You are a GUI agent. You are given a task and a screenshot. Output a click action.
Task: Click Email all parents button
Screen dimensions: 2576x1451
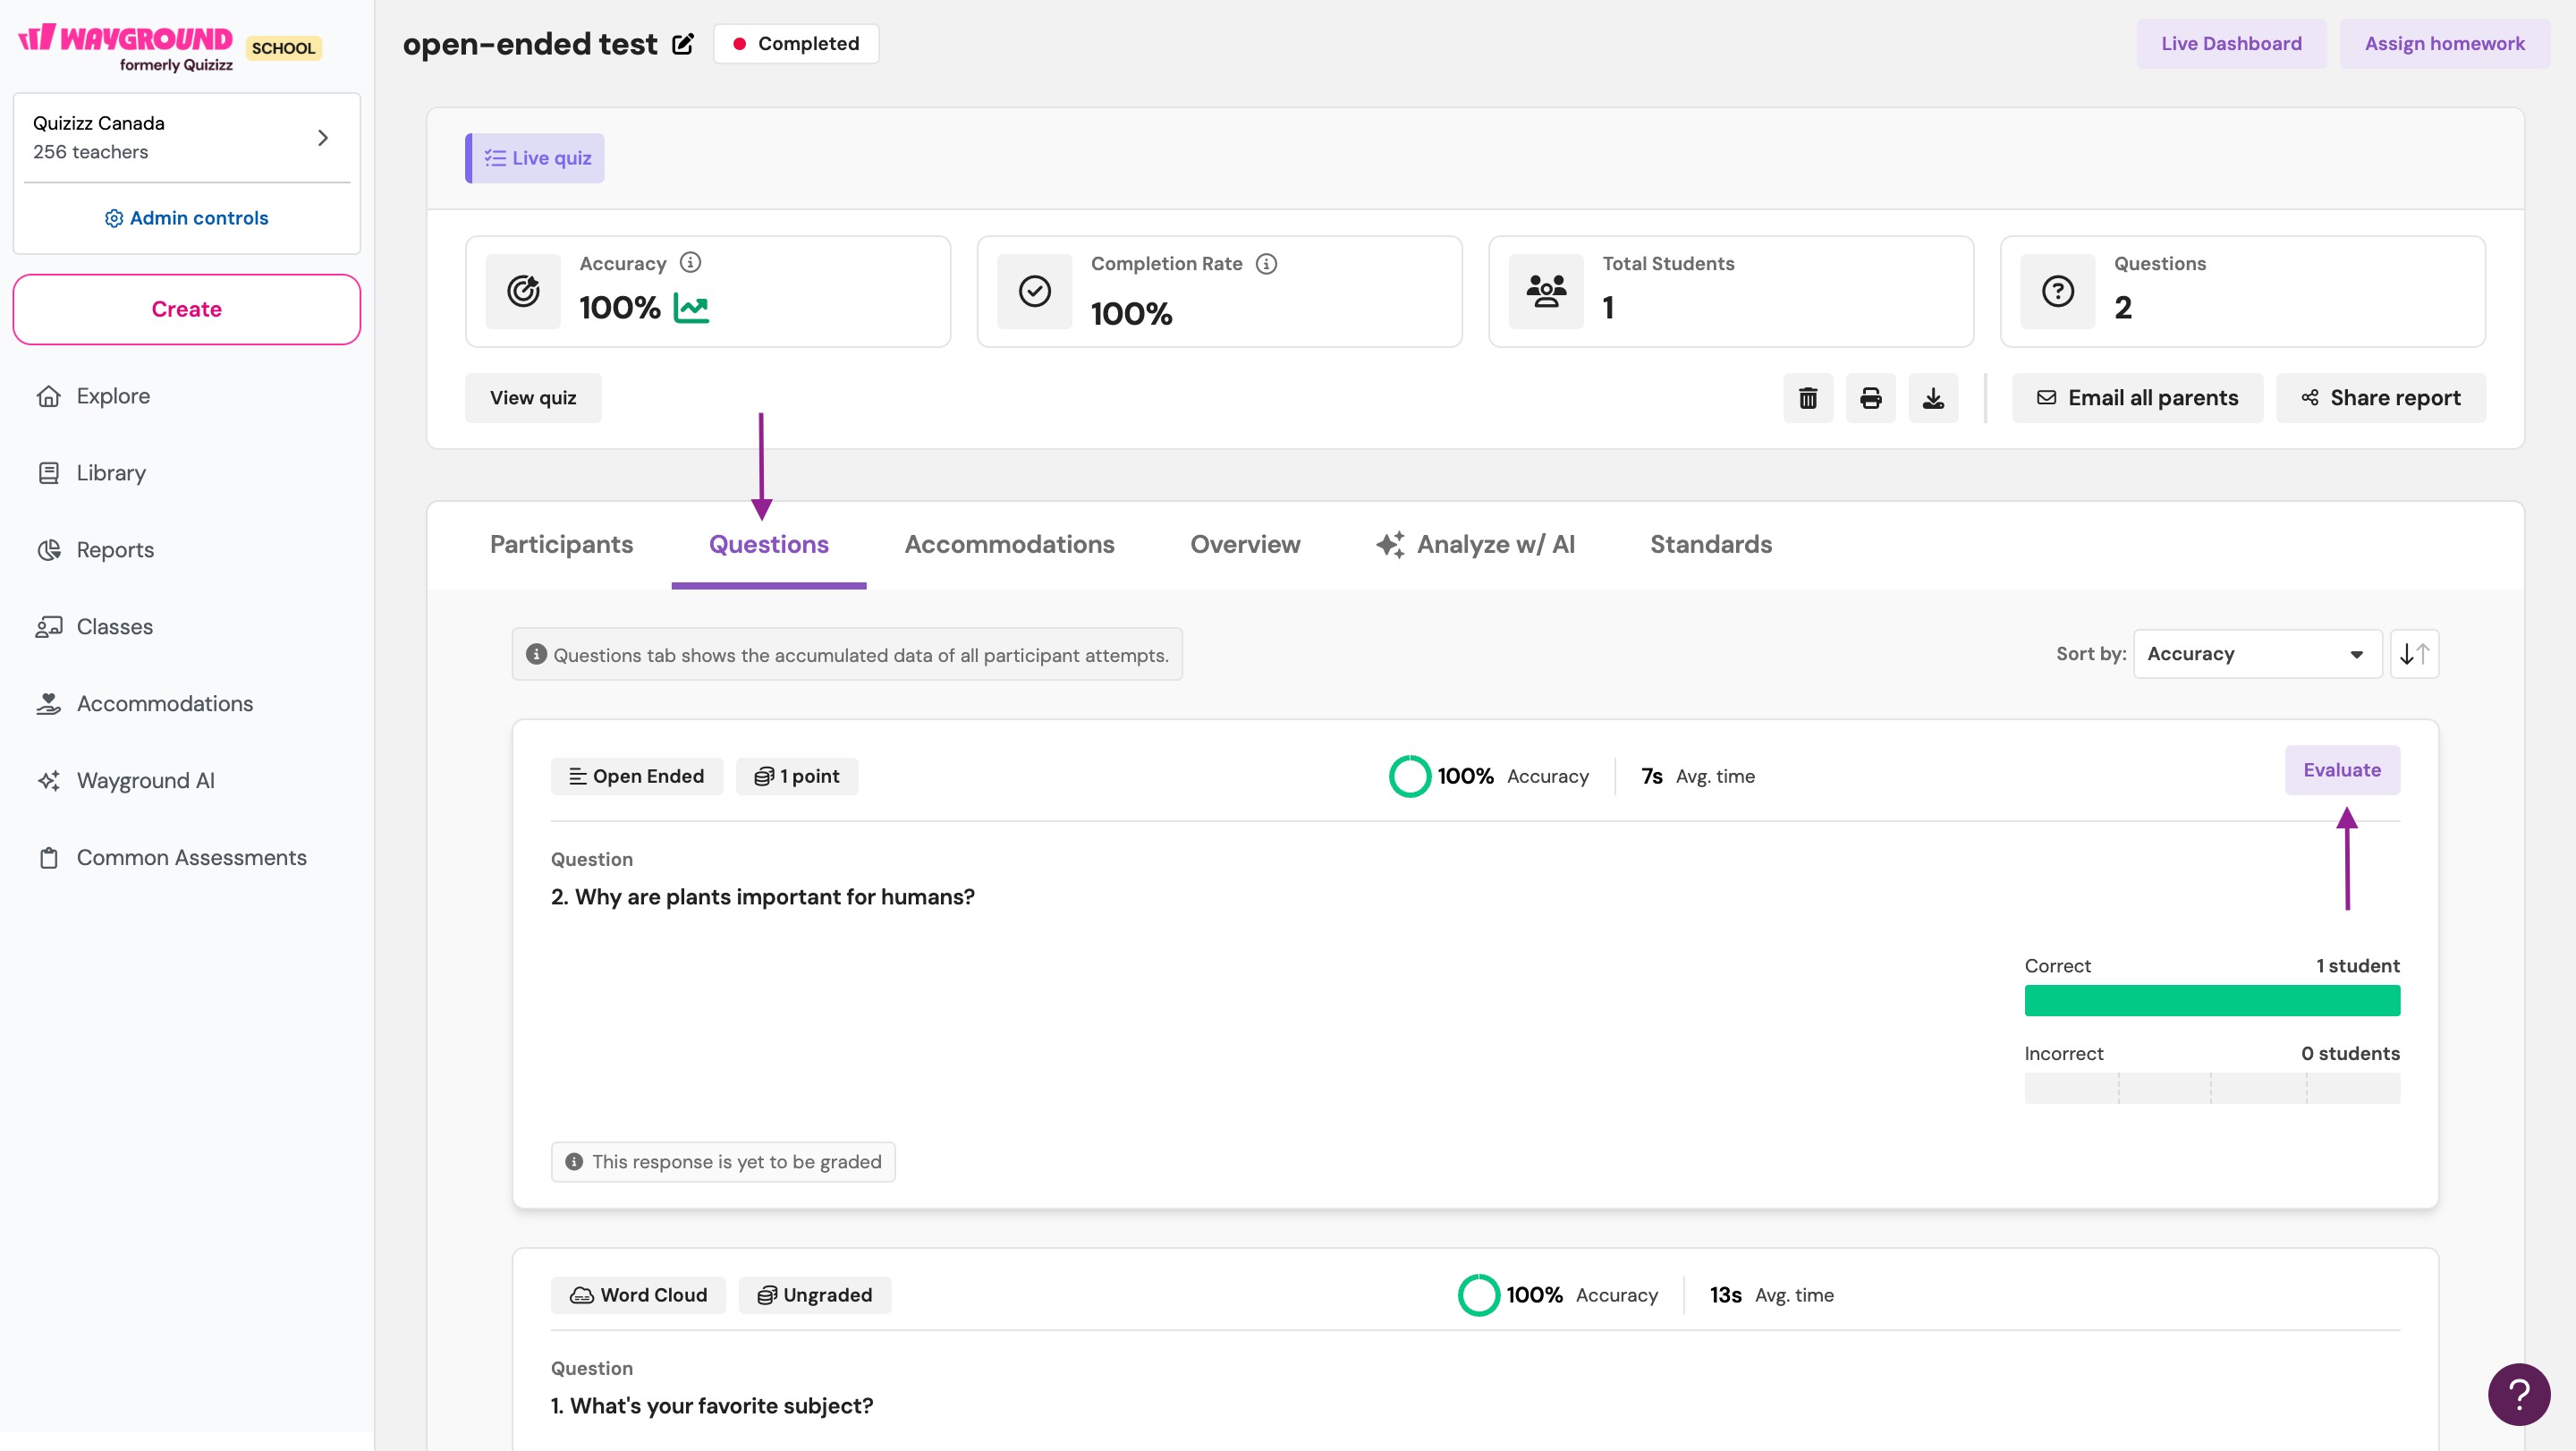coord(2137,398)
